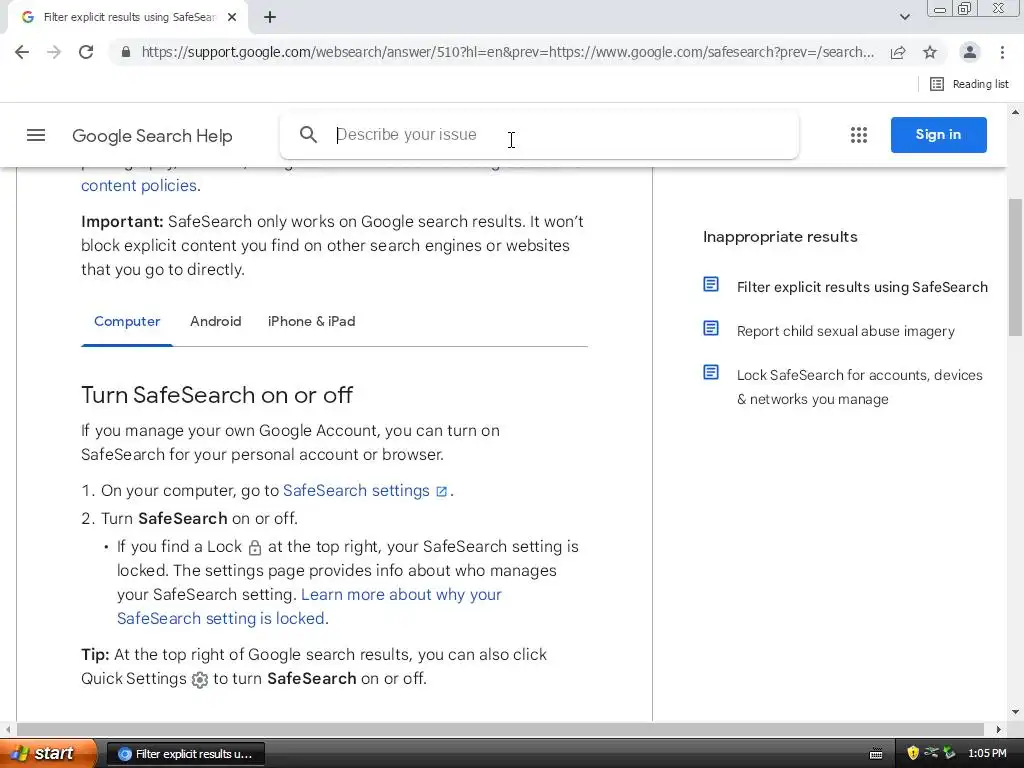Click article icon beside Report child imagery

coord(711,328)
